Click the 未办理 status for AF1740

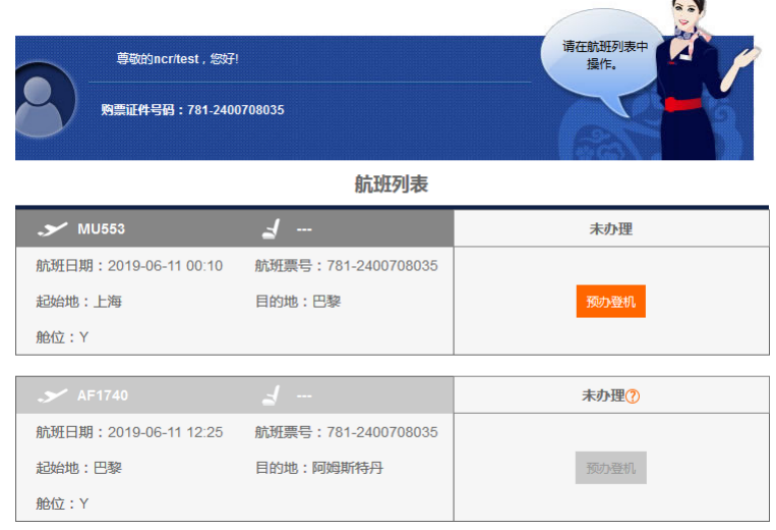click(x=603, y=396)
